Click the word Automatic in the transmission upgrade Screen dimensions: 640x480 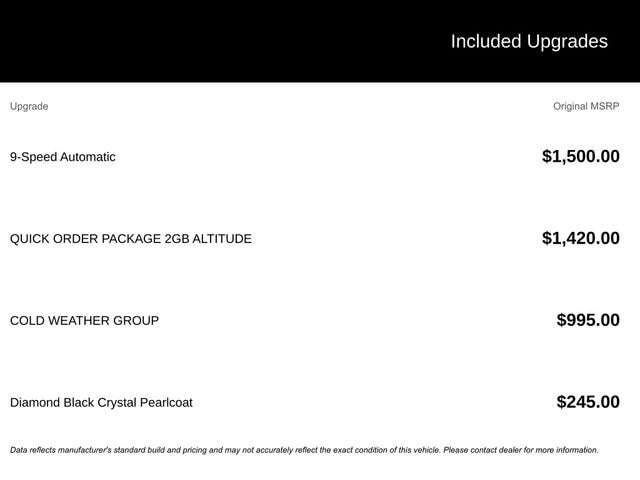click(x=88, y=157)
